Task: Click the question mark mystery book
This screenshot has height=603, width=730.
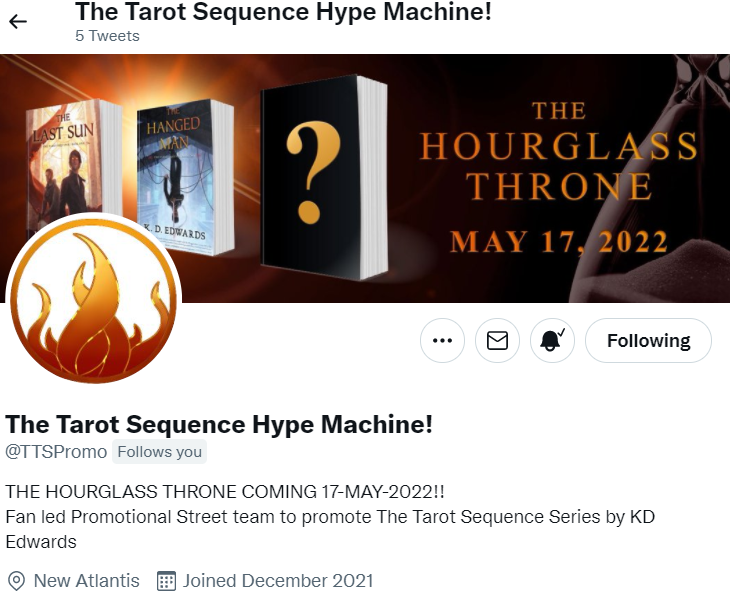Action: (324, 178)
